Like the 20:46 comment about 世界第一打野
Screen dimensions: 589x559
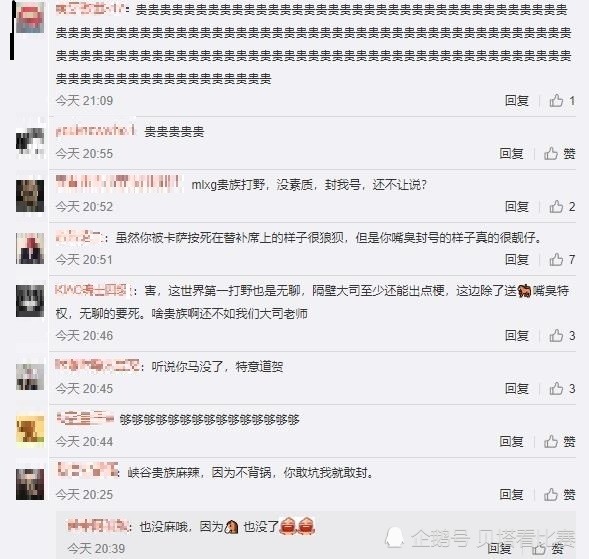(562, 335)
